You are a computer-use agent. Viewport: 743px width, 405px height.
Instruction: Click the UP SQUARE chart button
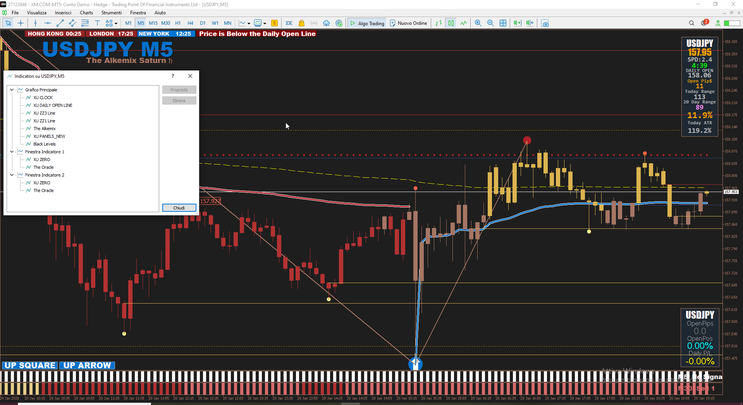pyautogui.click(x=29, y=365)
